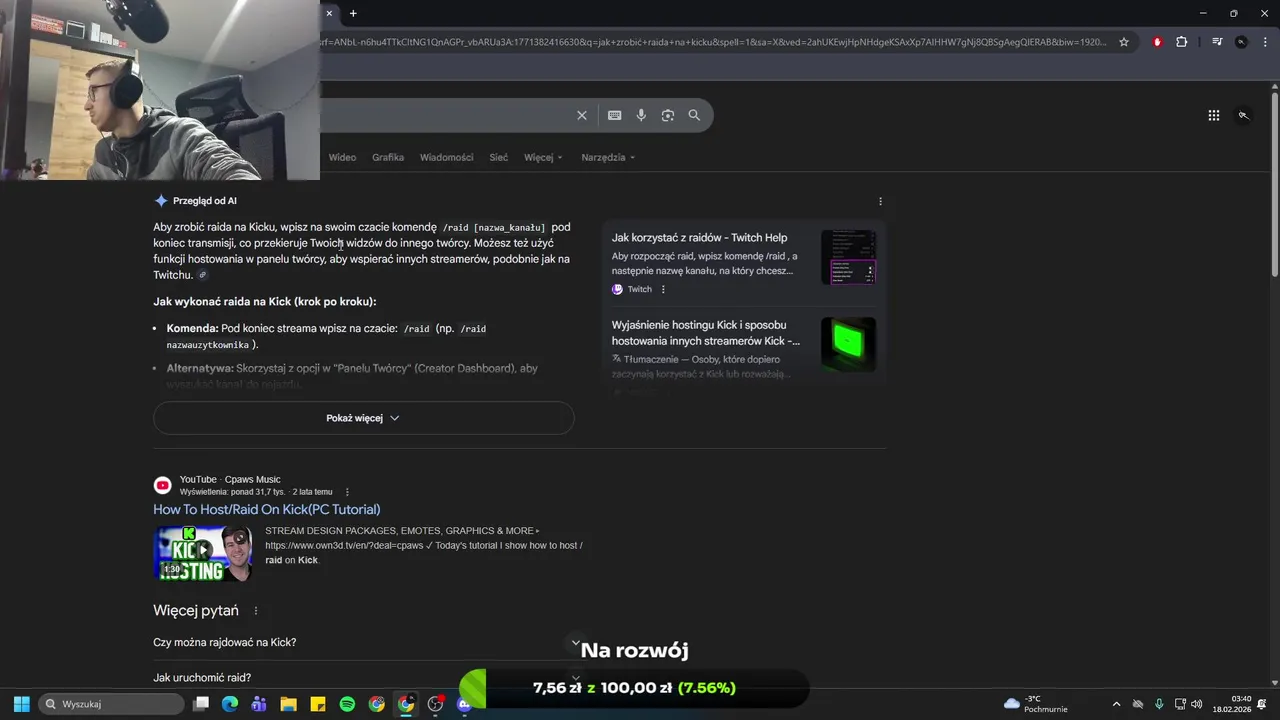The height and width of the screenshot is (720, 1280).
Task: Expand Więcej search filters dropdown
Action: pyautogui.click(x=543, y=157)
